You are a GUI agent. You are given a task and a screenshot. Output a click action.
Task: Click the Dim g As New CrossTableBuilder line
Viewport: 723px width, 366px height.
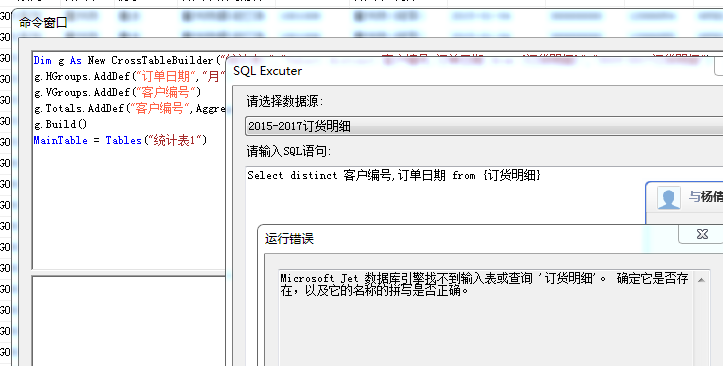coord(130,60)
